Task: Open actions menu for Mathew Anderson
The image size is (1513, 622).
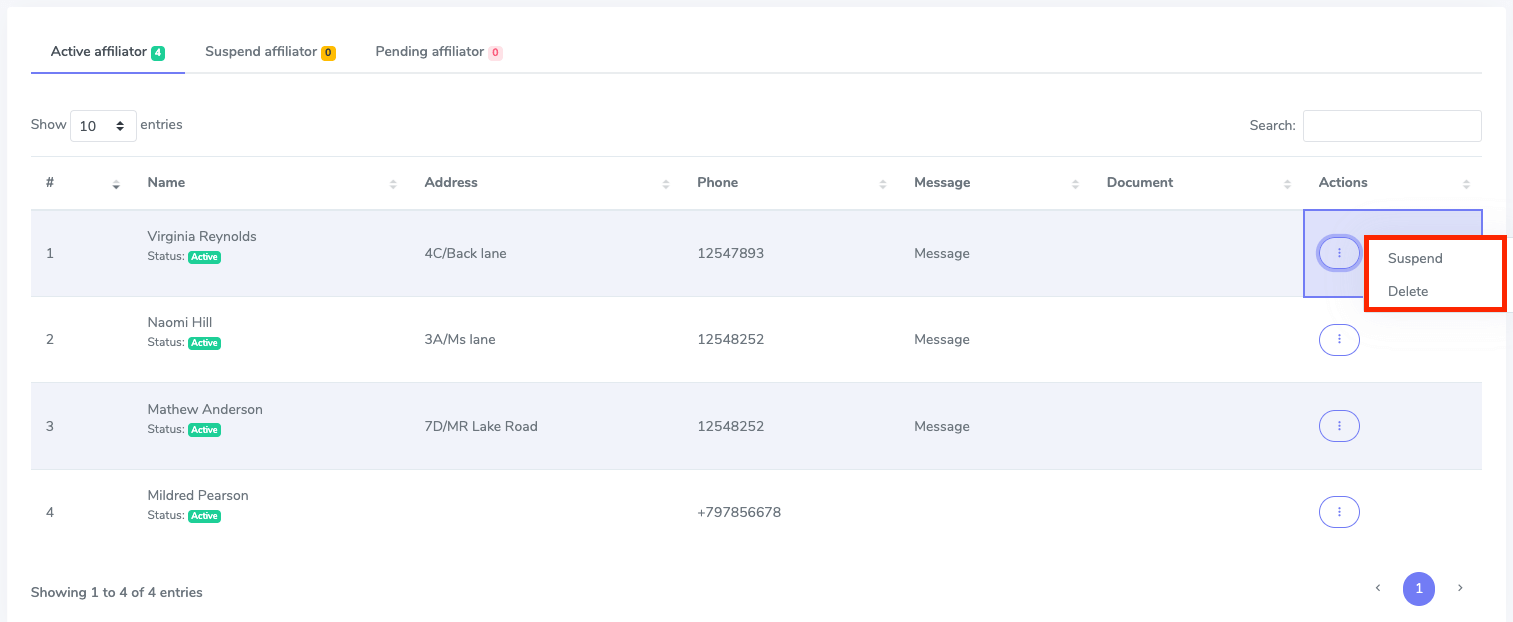Action: pyautogui.click(x=1339, y=426)
